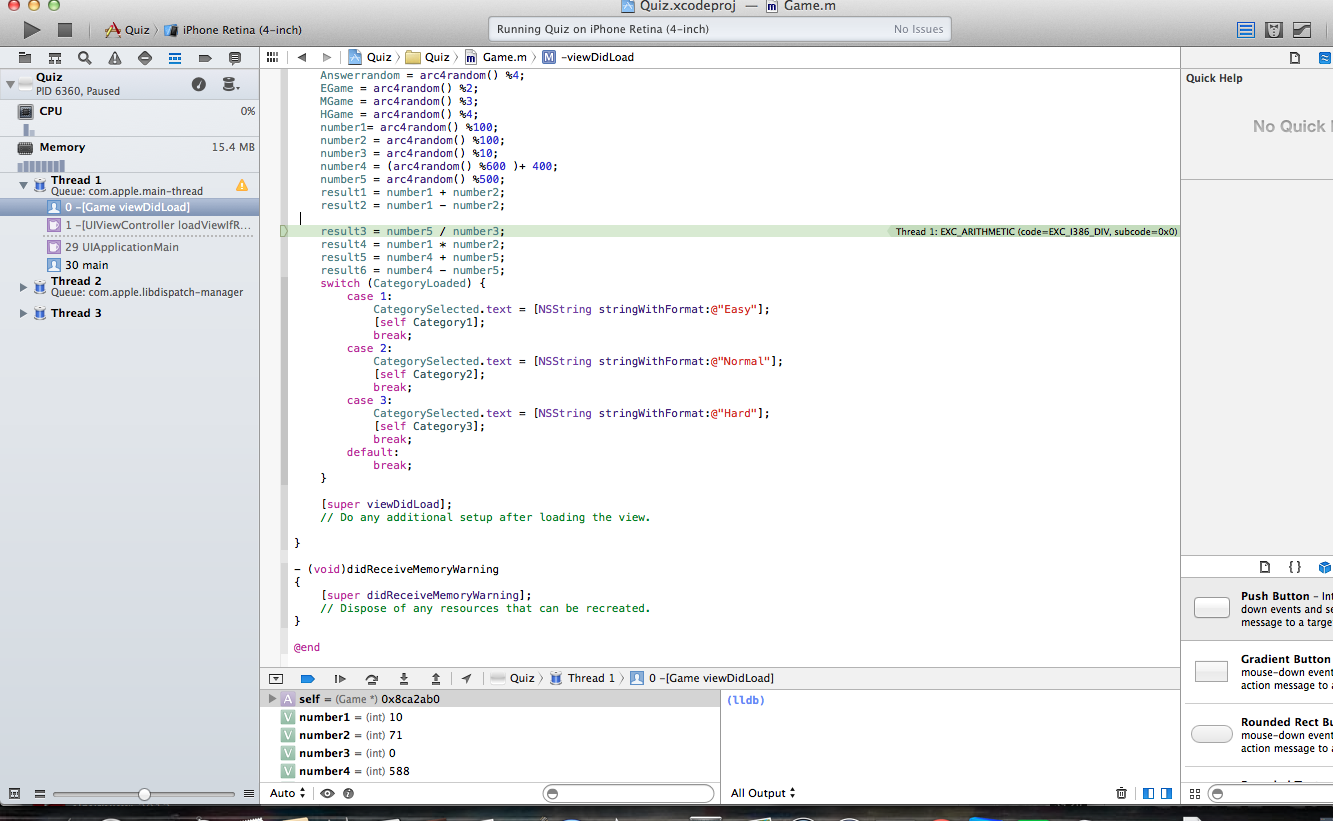This screenshot has width=1333, height=821.
Task: Click Thread 1 in debug bar path
Action: [583, 678]
